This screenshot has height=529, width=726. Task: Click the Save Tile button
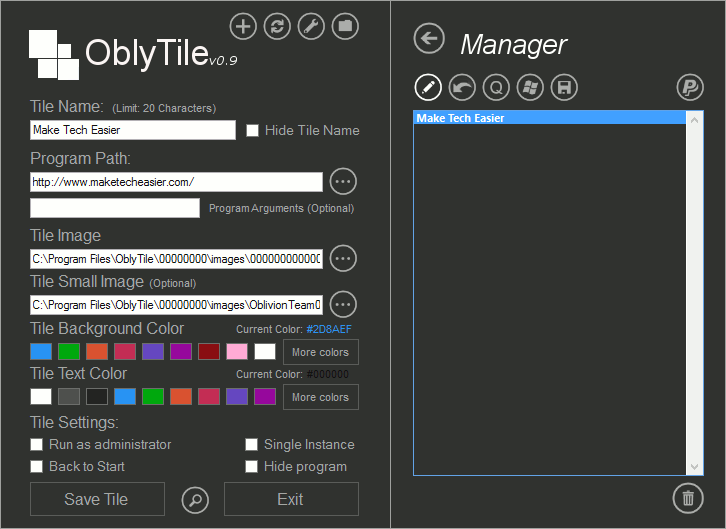click(x=97, y=499)
